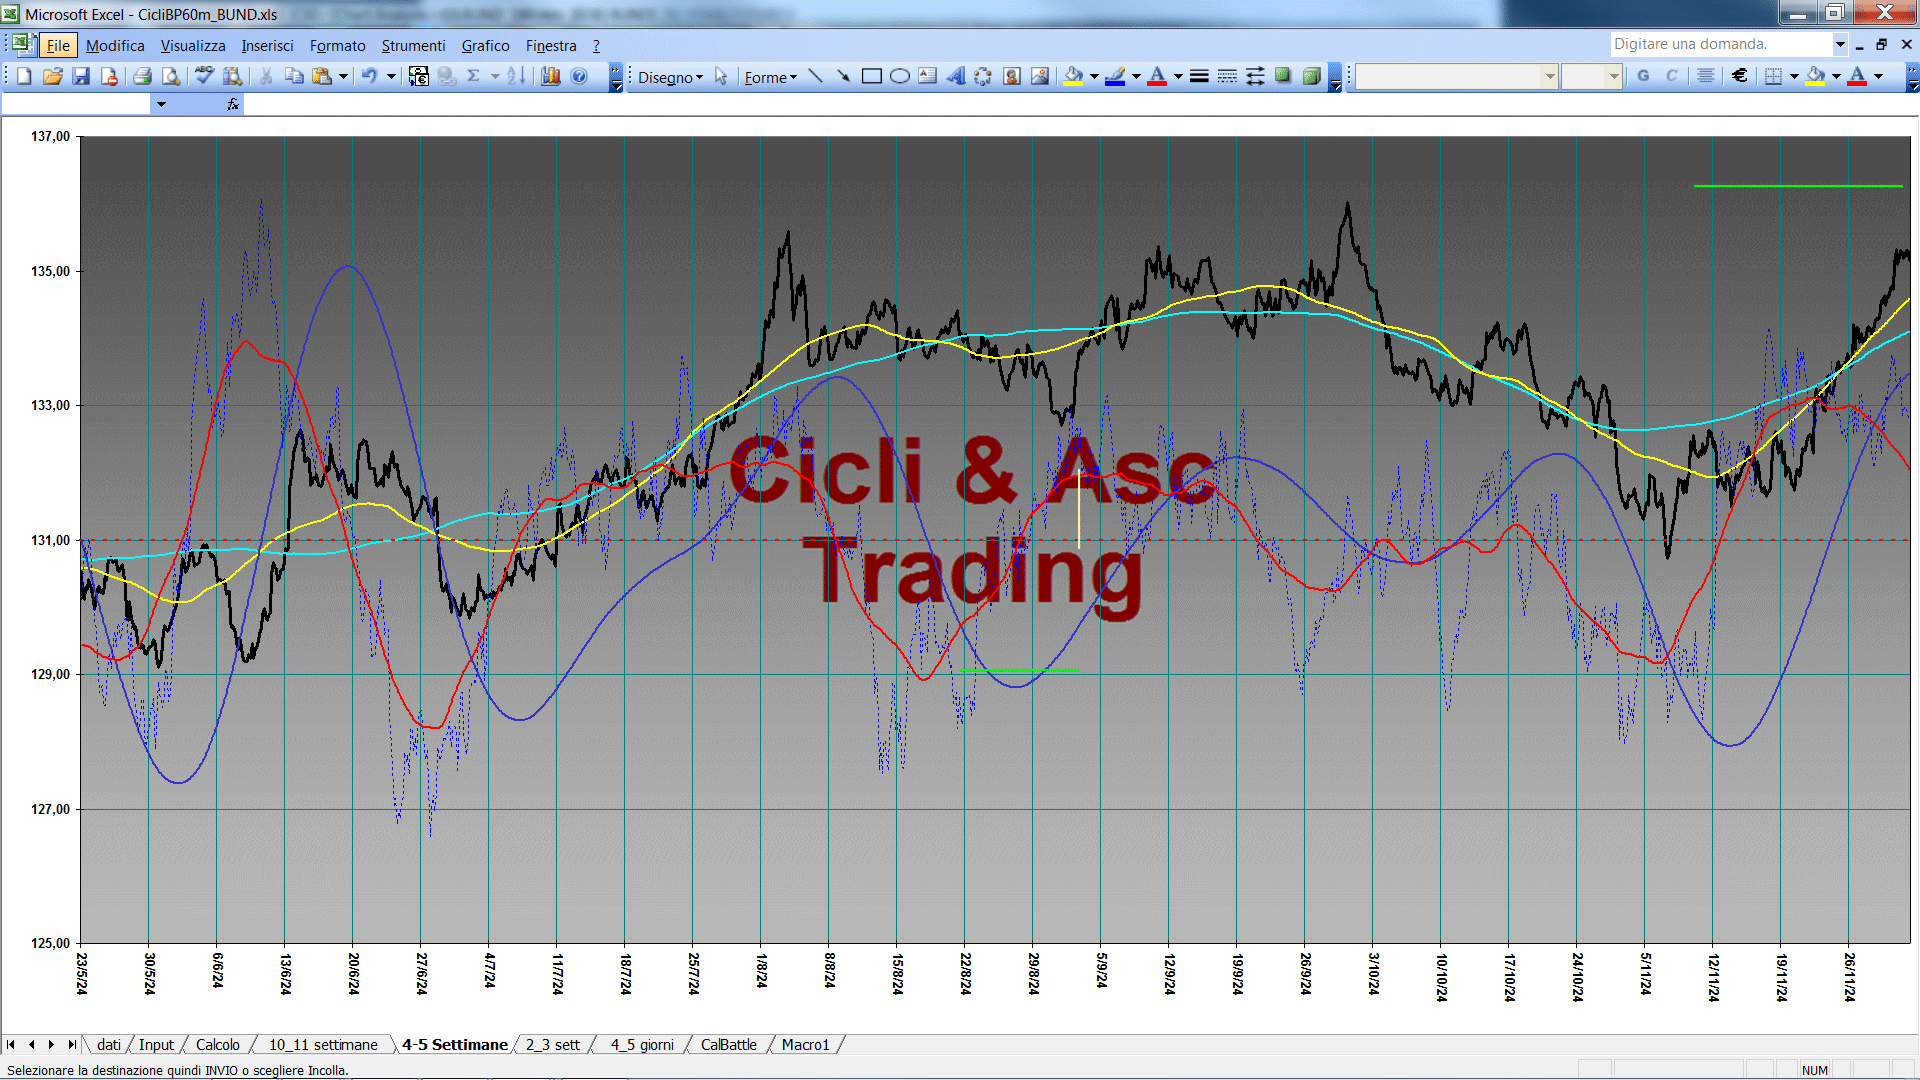
Task: Go to the last sheet tab navigation arrow
Action: pos(72,1044)
